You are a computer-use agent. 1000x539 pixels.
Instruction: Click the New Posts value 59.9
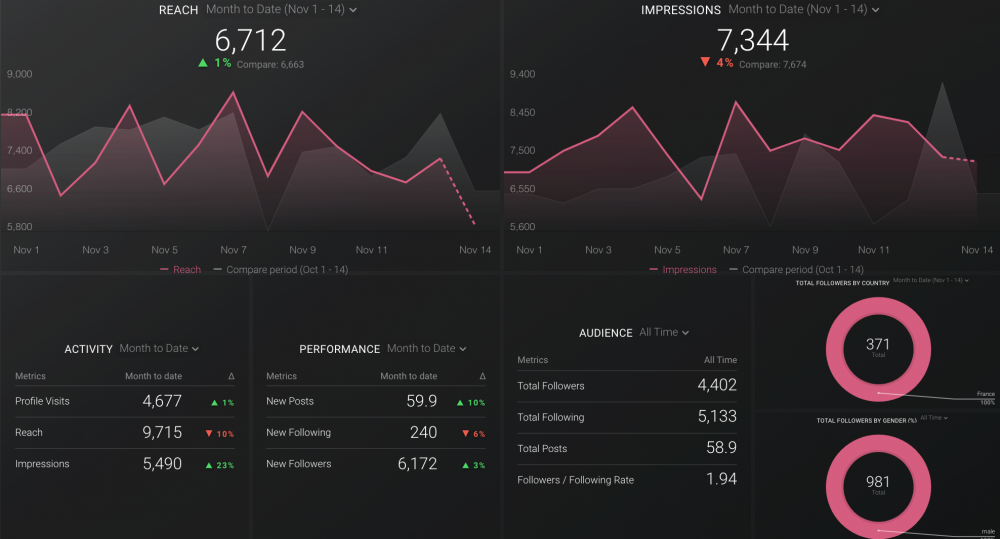422,401
